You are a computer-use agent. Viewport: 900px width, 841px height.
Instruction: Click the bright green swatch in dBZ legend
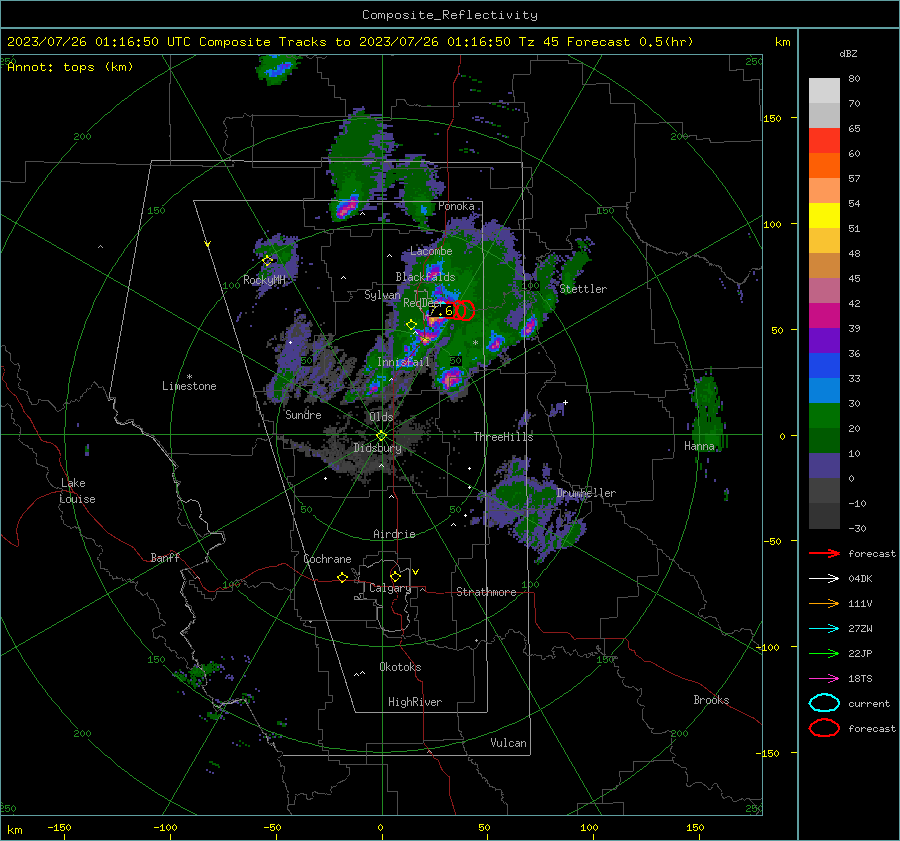point(824,416)
